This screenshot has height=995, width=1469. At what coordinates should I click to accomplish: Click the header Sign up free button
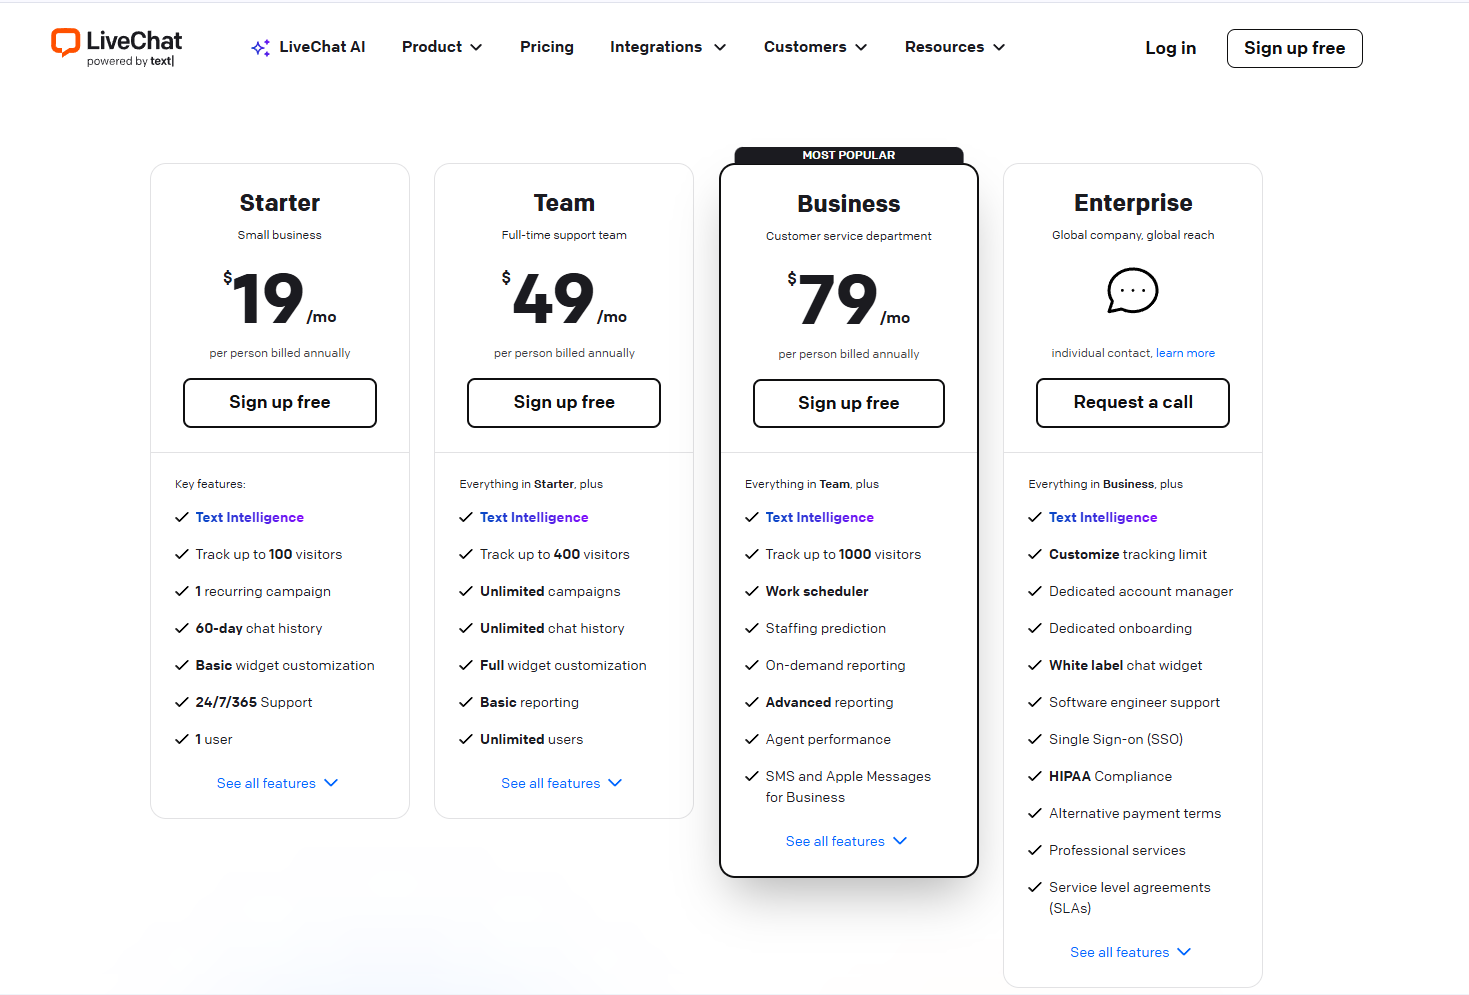click(x=1294, y=48)
